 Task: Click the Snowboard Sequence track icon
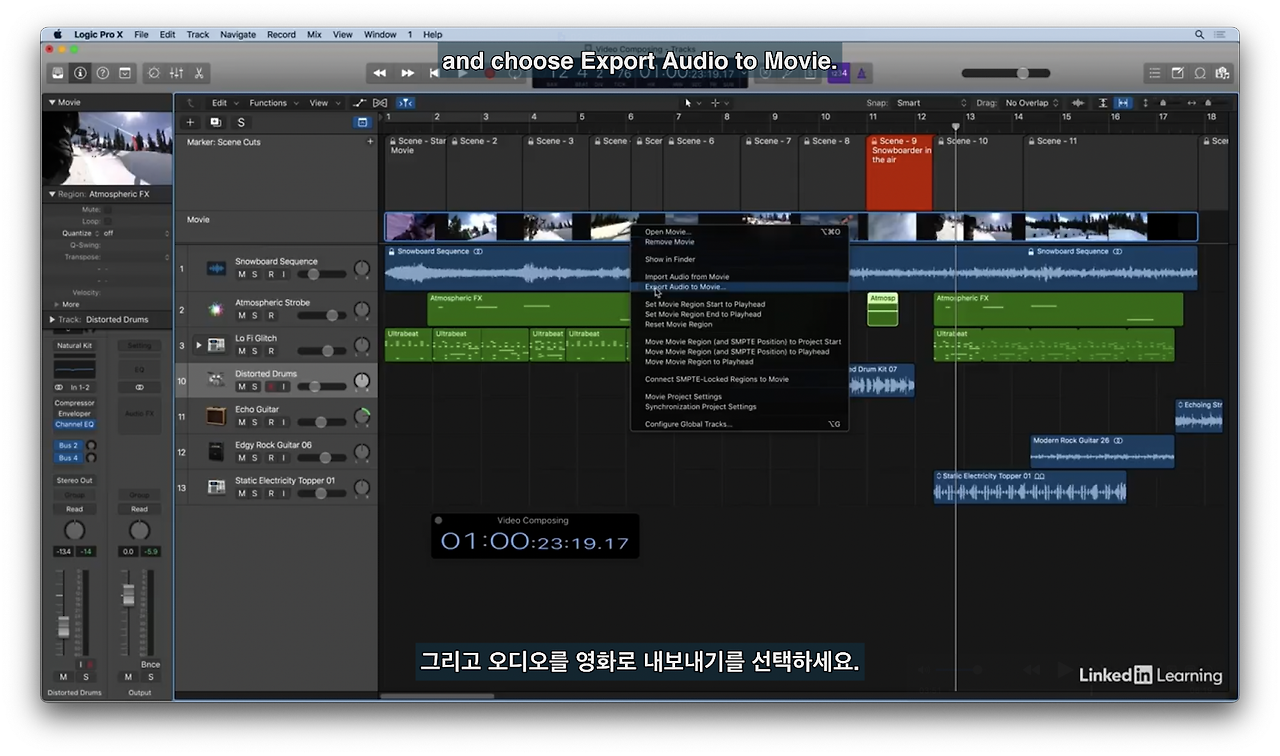[x=216, y=268]
